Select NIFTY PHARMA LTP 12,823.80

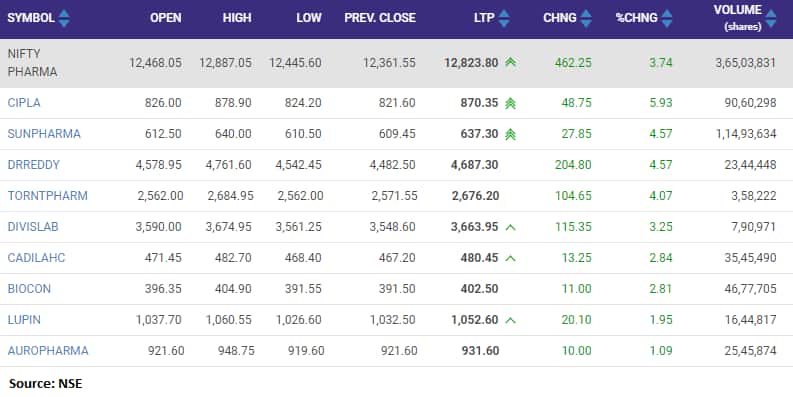(471, 63)
